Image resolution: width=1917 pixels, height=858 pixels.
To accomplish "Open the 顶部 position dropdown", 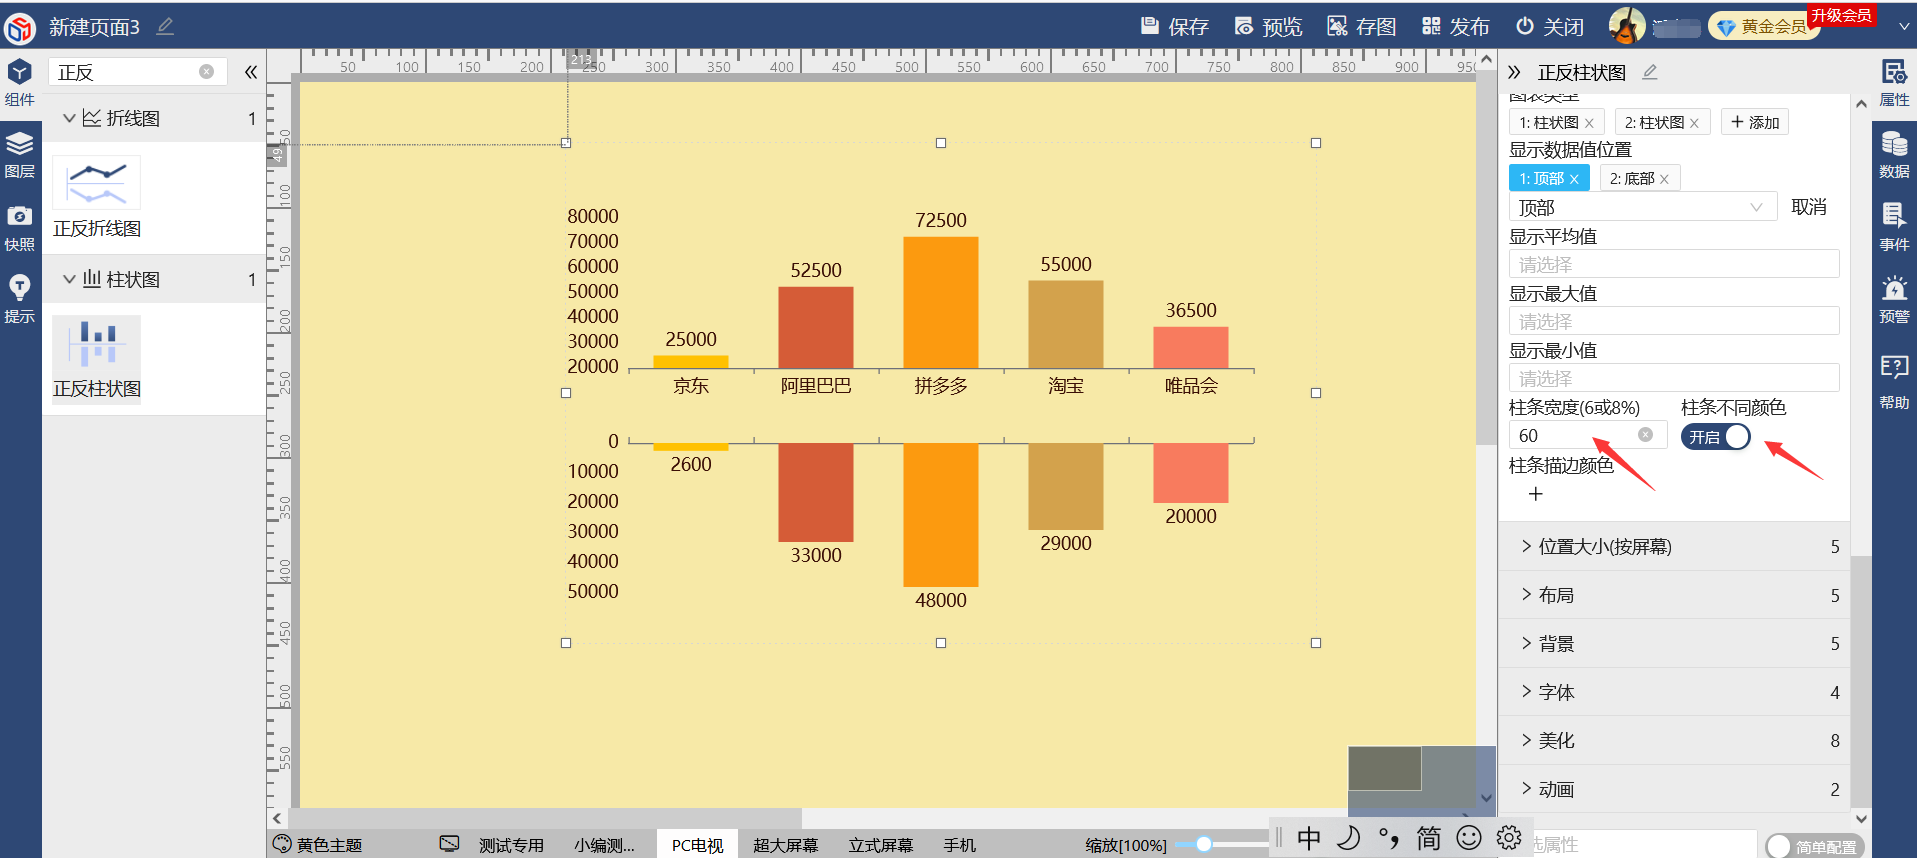I will coord(1643,207).
